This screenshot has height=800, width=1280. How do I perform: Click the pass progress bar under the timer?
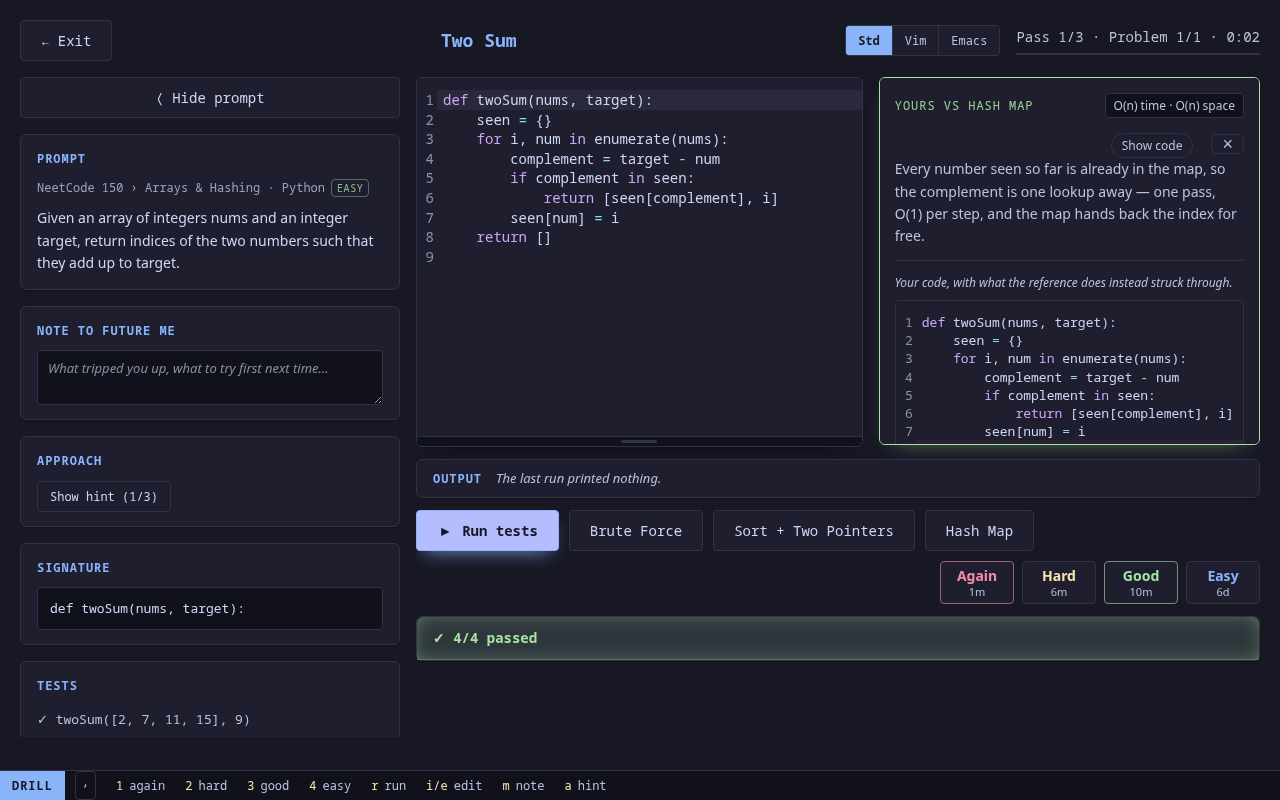coord(1138,53)
